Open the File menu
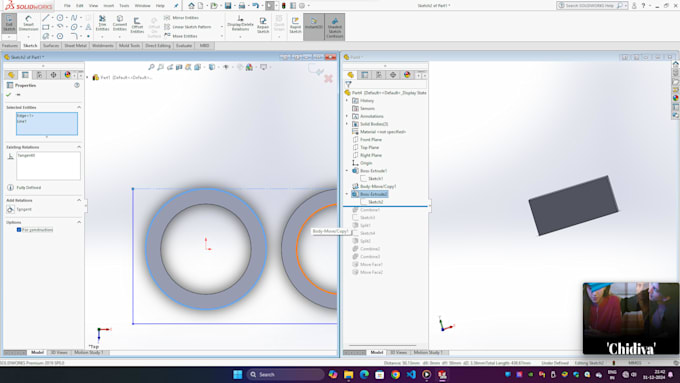Screen dimensions: 680x383 67,6
